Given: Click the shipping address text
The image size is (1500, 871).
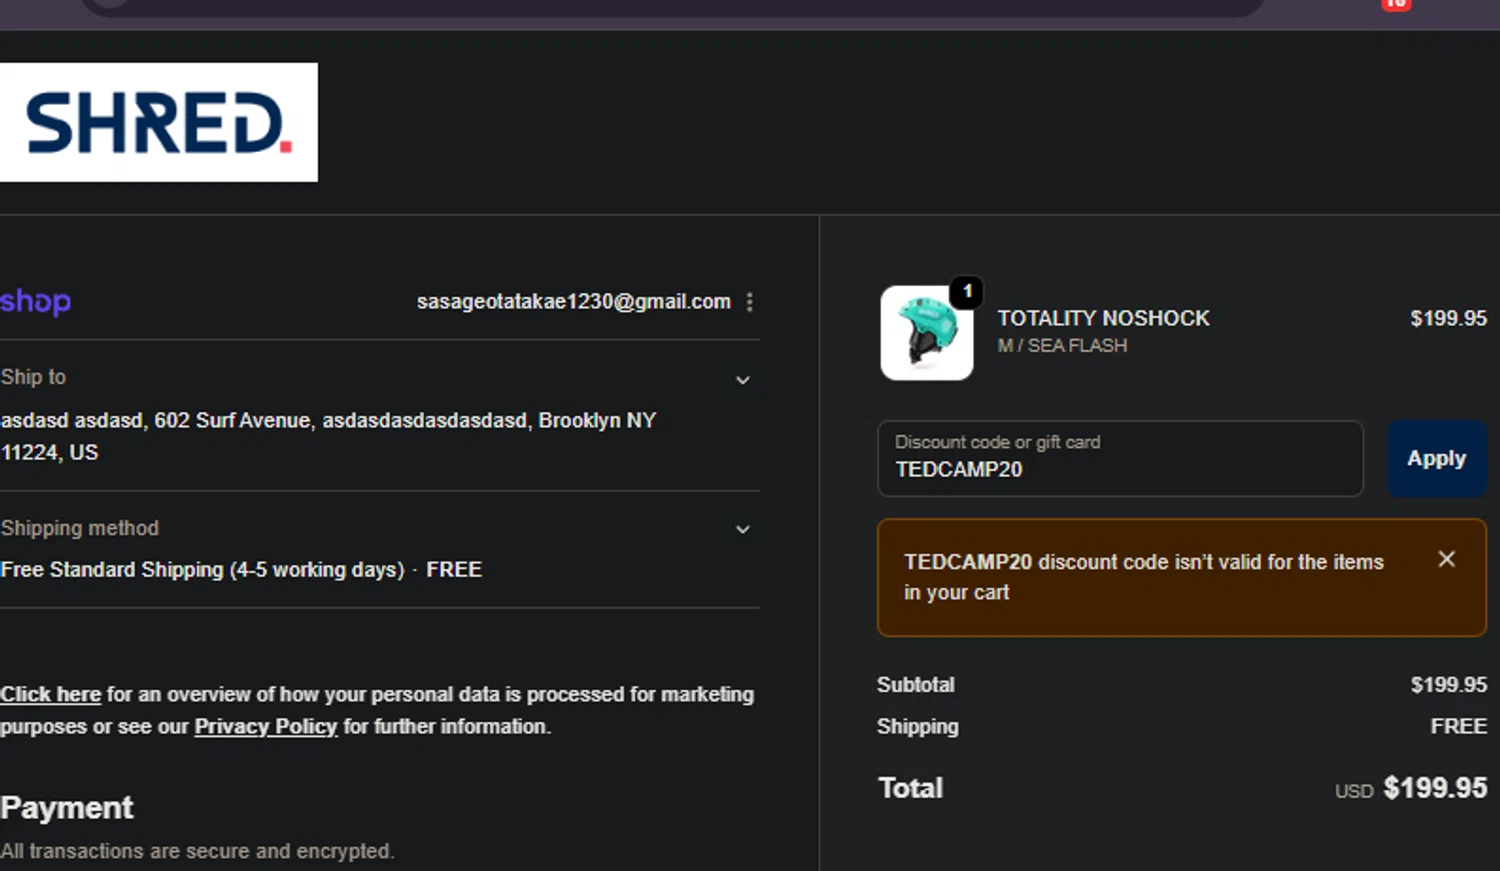Looking at the screenshot, I should (329, 436).
